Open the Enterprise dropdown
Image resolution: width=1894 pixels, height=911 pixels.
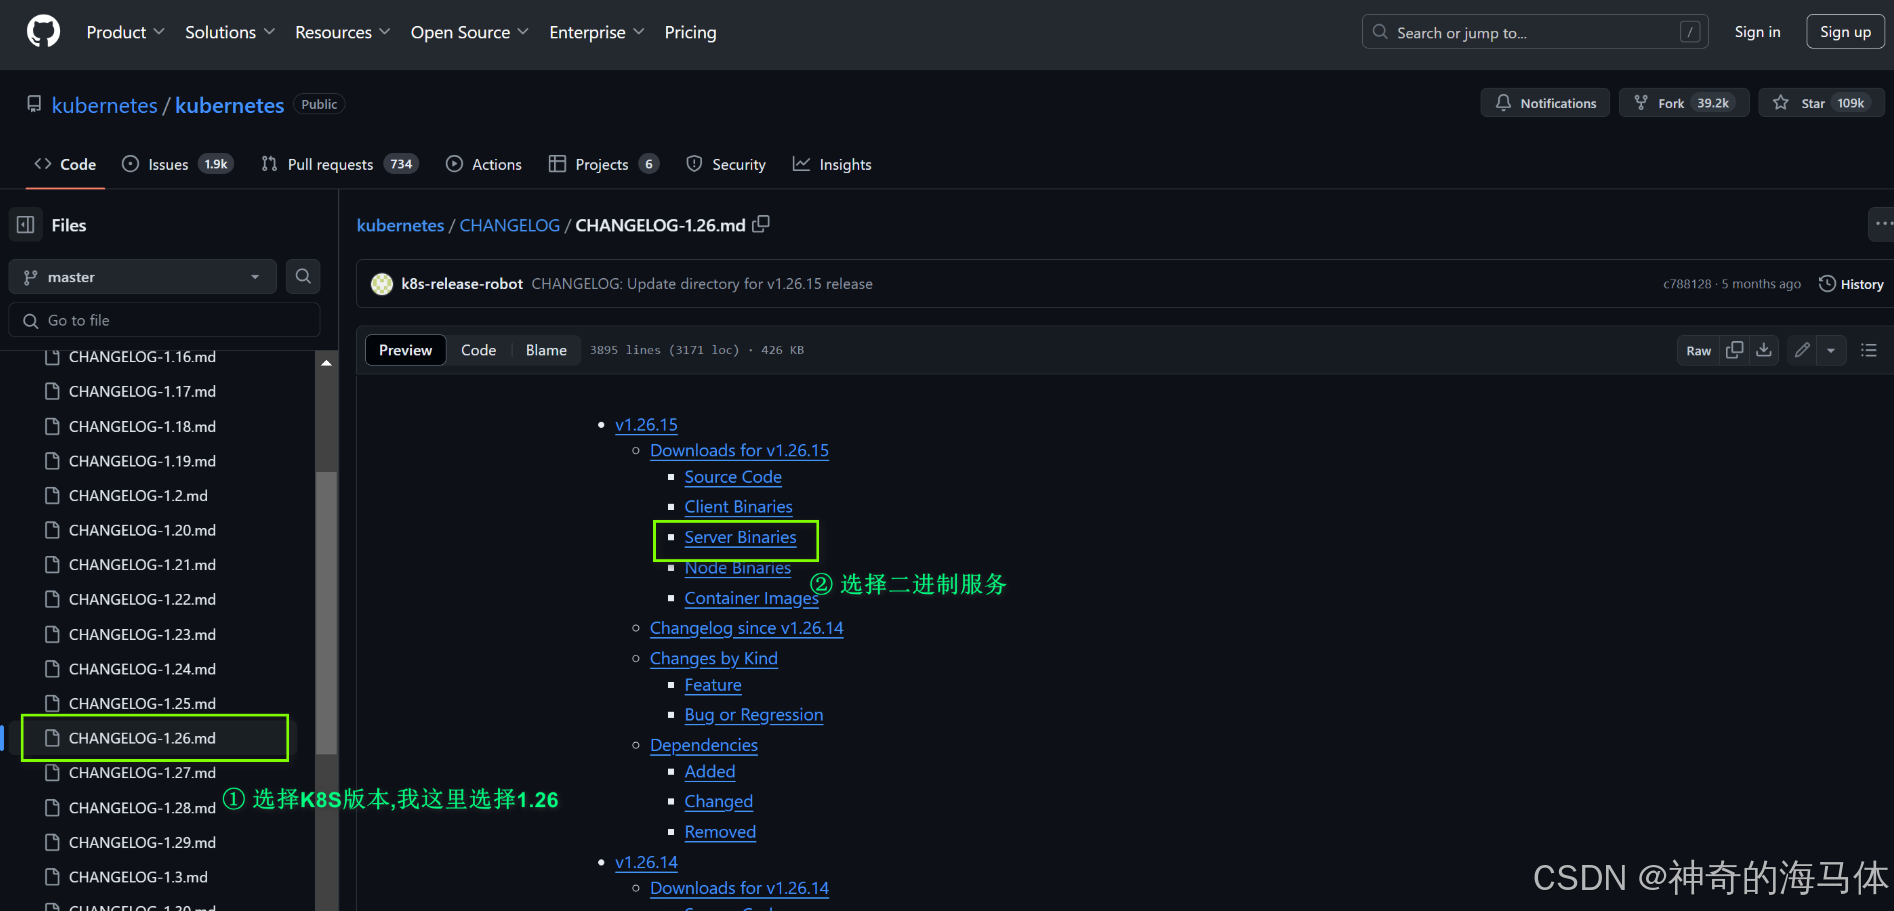(x=596, y=32)
